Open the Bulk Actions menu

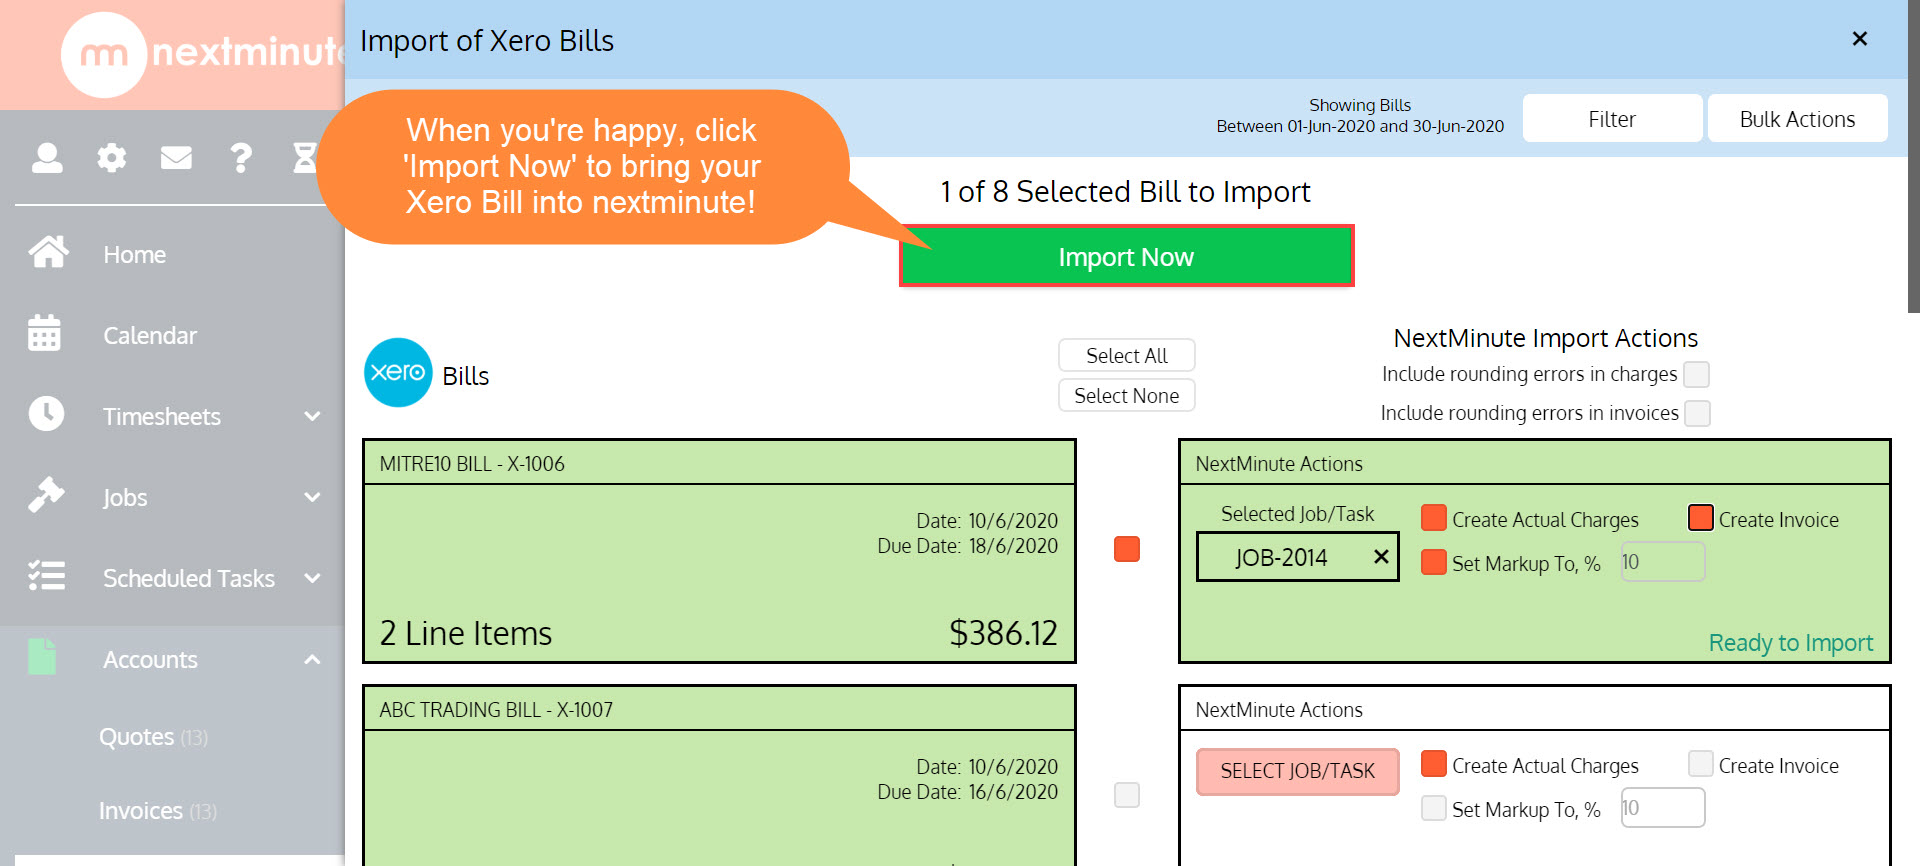point(1797,119)
